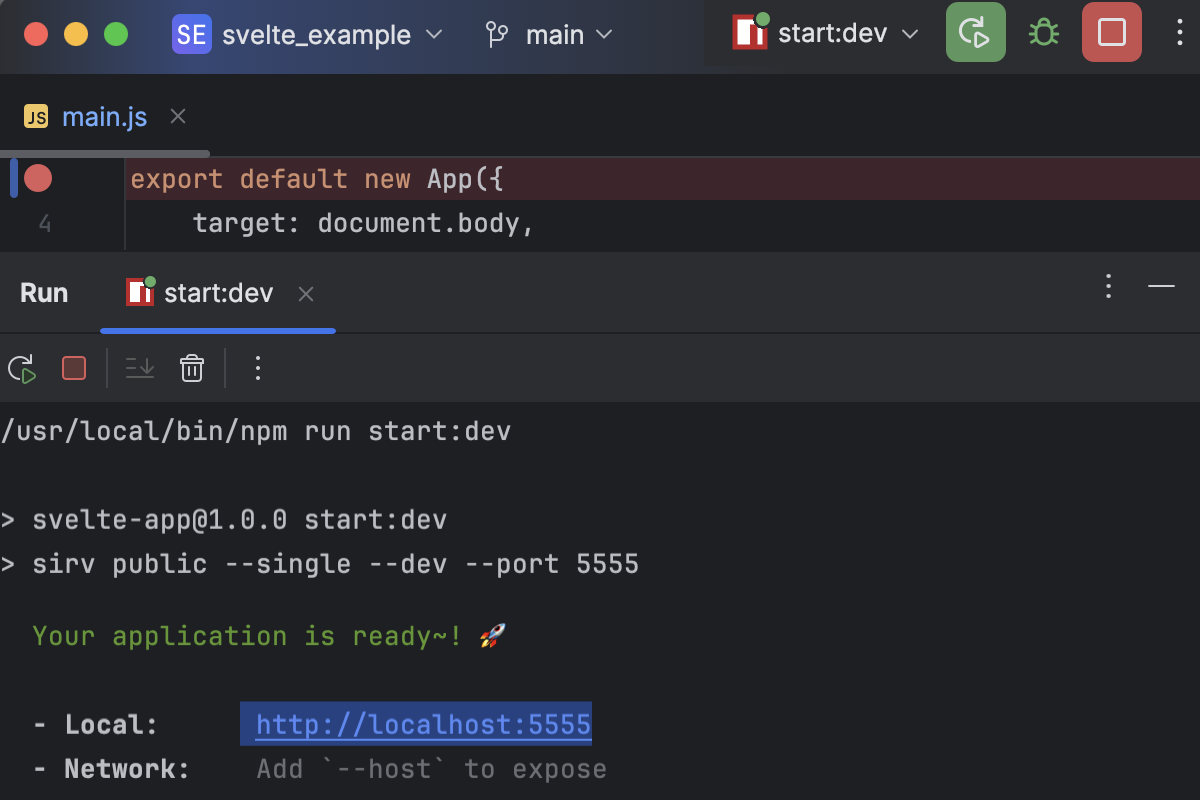Run start:dev with the green run icon
The height and width of the screenshot is (800, 1200).
tap(975, 32)
